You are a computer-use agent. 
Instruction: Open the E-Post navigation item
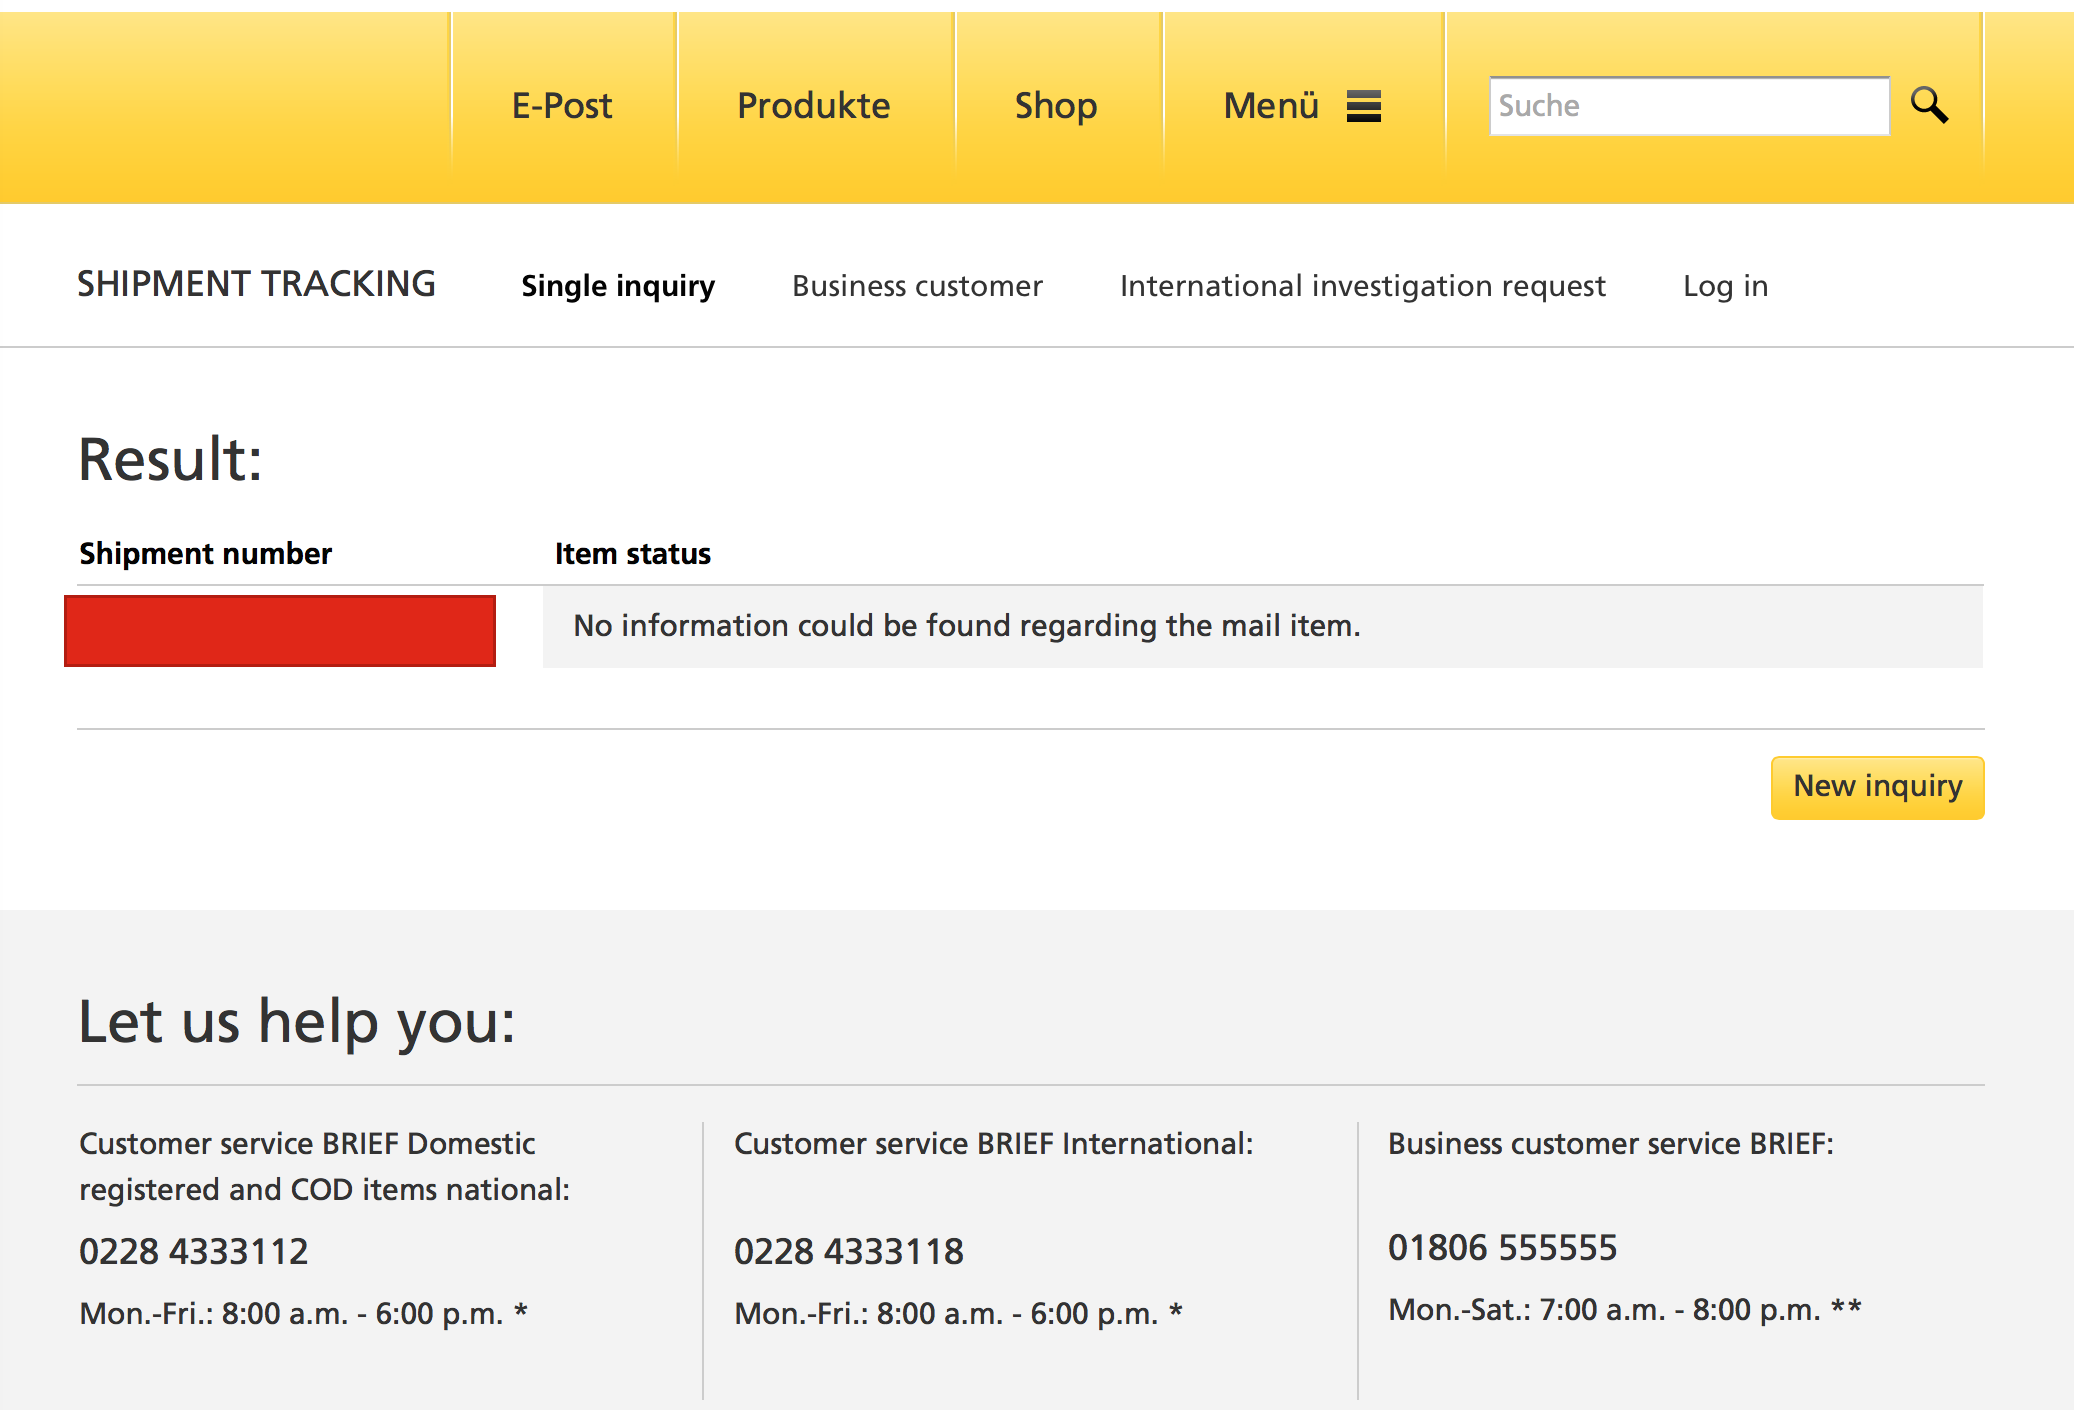[x=562, y=105]
